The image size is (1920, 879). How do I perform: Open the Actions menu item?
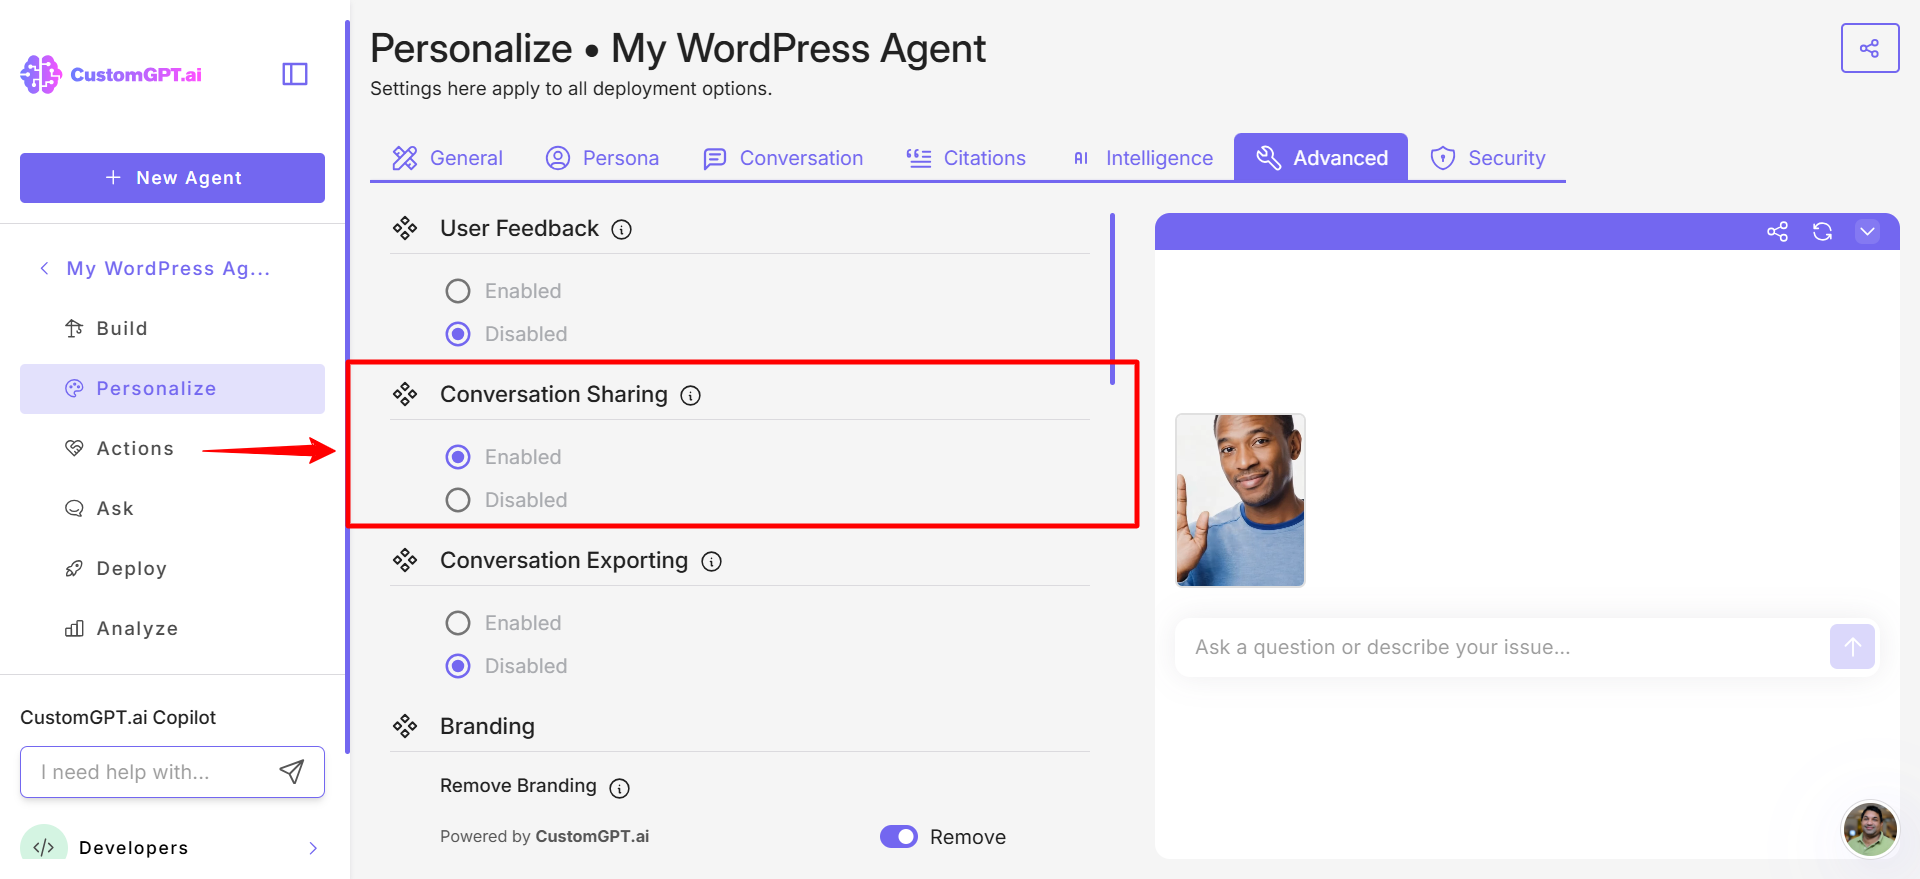[172, 449]
